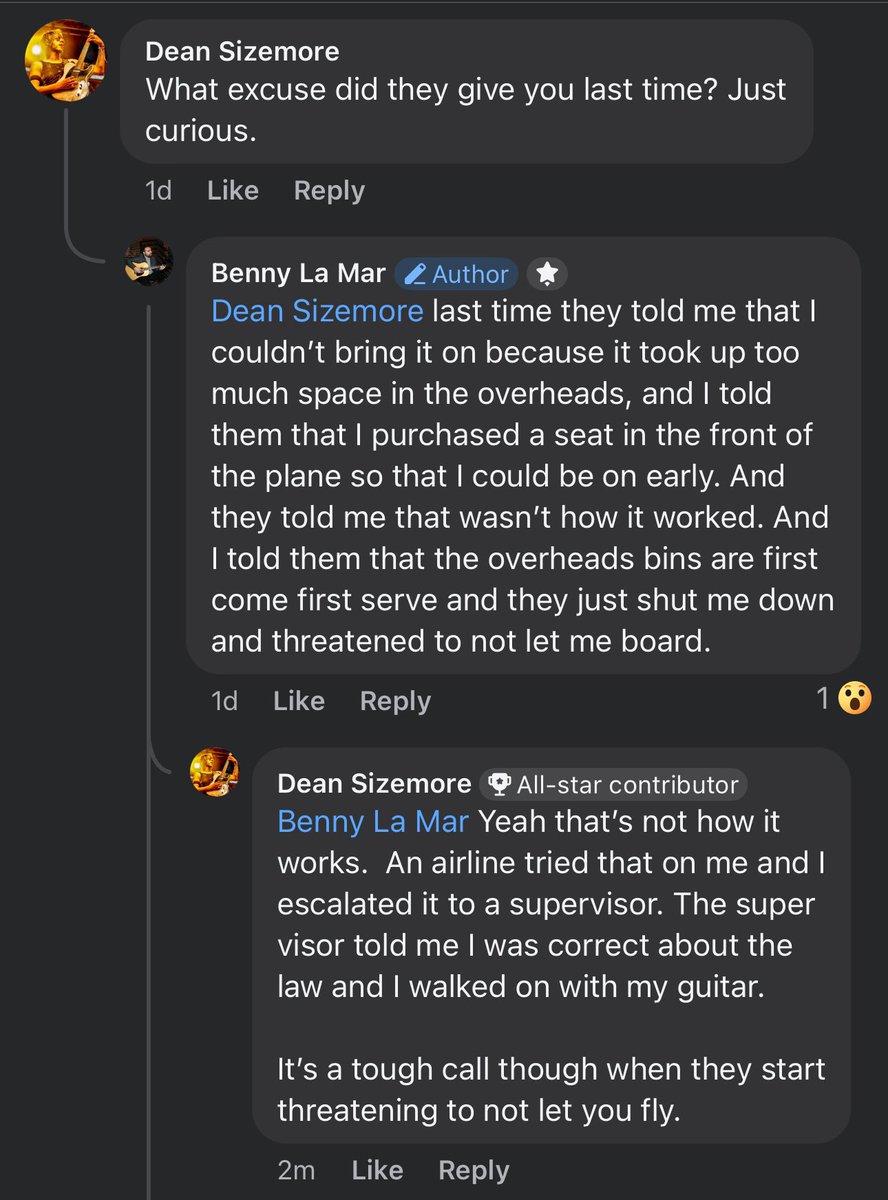
Task: Tap the 2m timestamp on last comment
Action: pyautogui.click(x=297, y=1170)
